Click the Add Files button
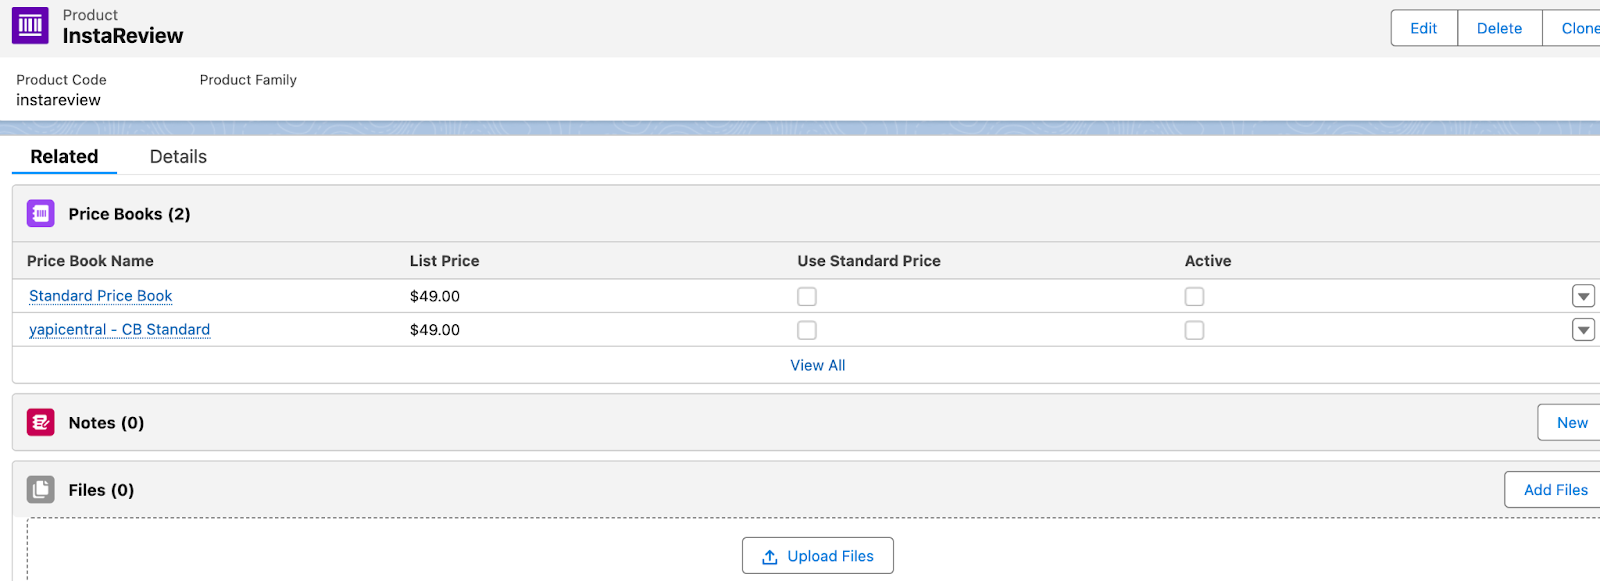1600x581 pixels. (x=1555, y=490)
